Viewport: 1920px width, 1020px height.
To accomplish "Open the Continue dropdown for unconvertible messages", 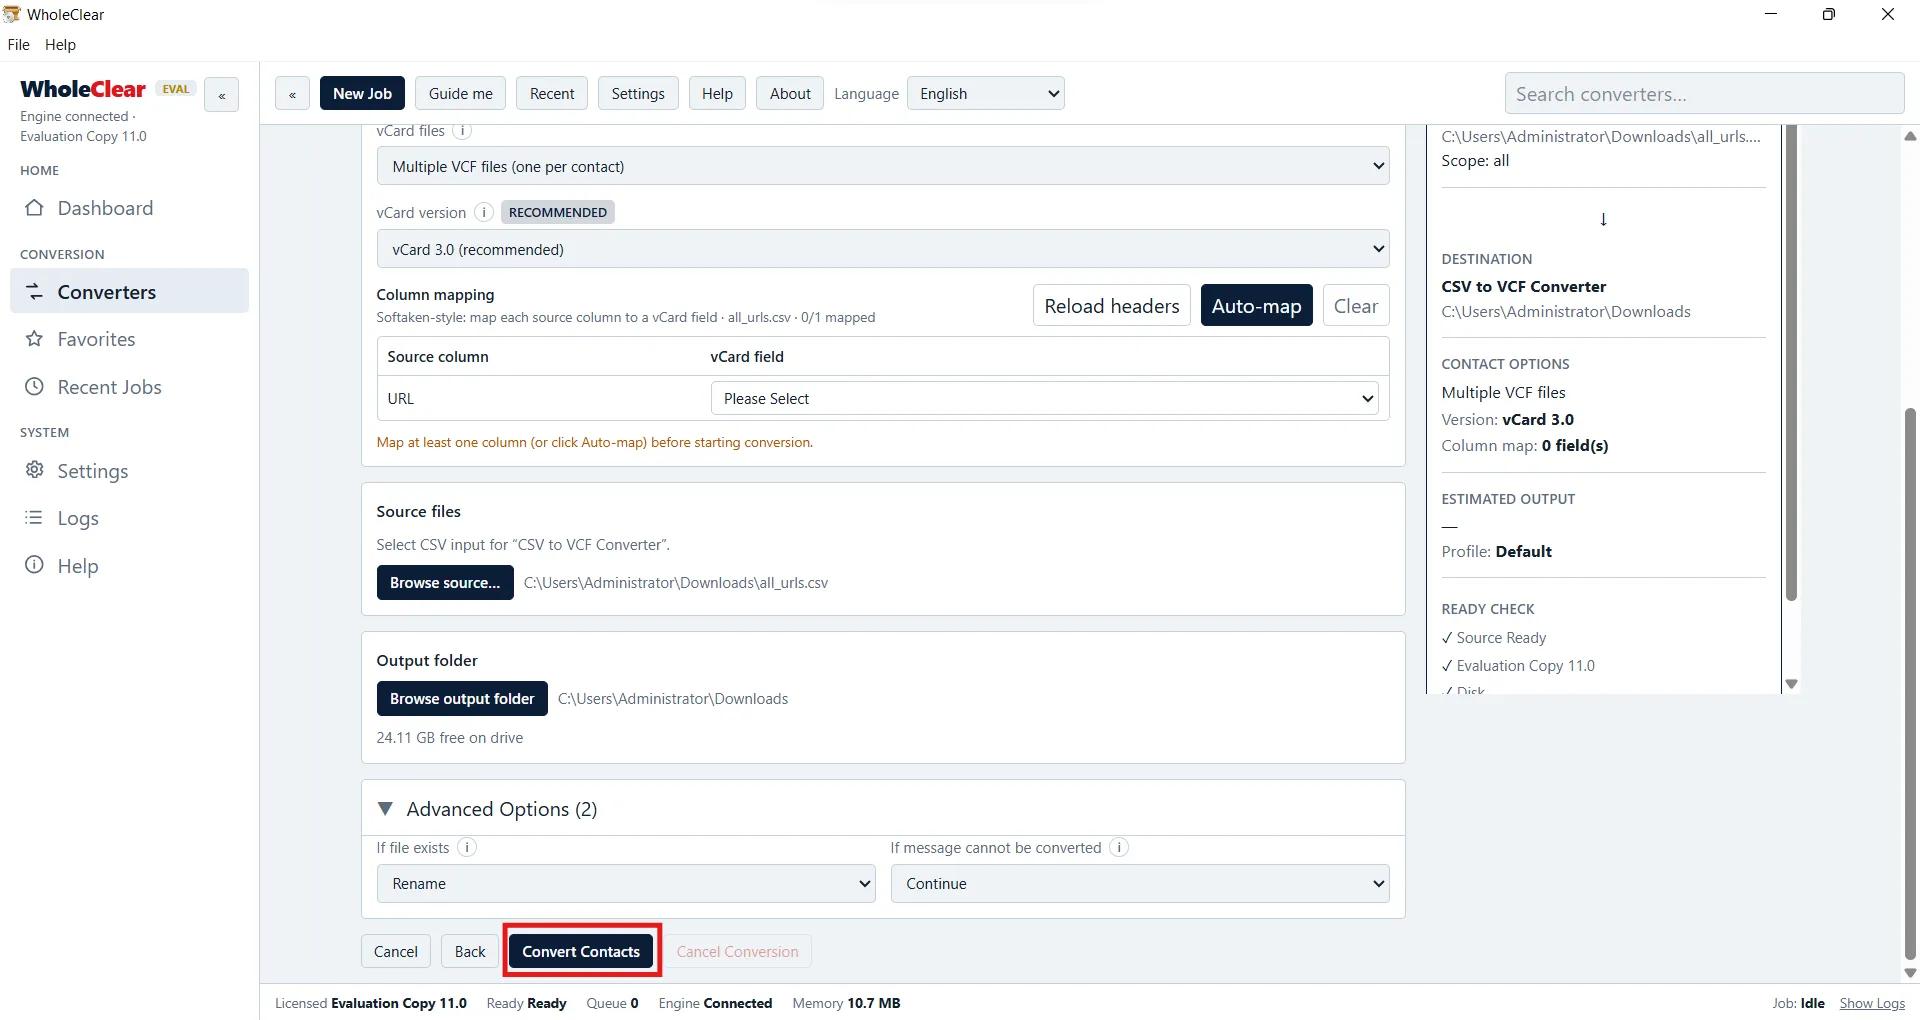I will 1140,884.
